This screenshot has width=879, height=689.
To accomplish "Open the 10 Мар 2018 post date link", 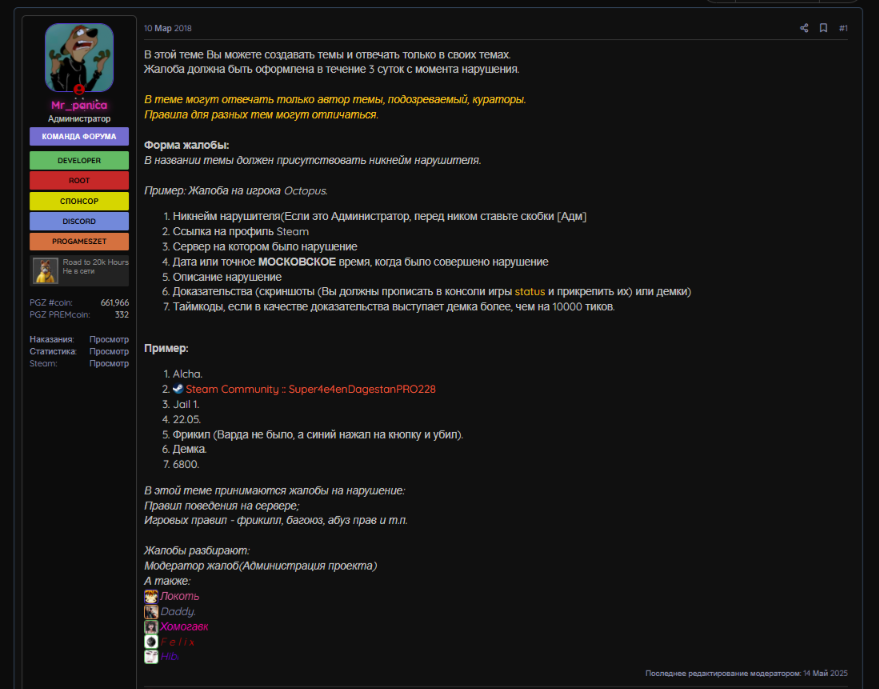I will tap(169, 28).
